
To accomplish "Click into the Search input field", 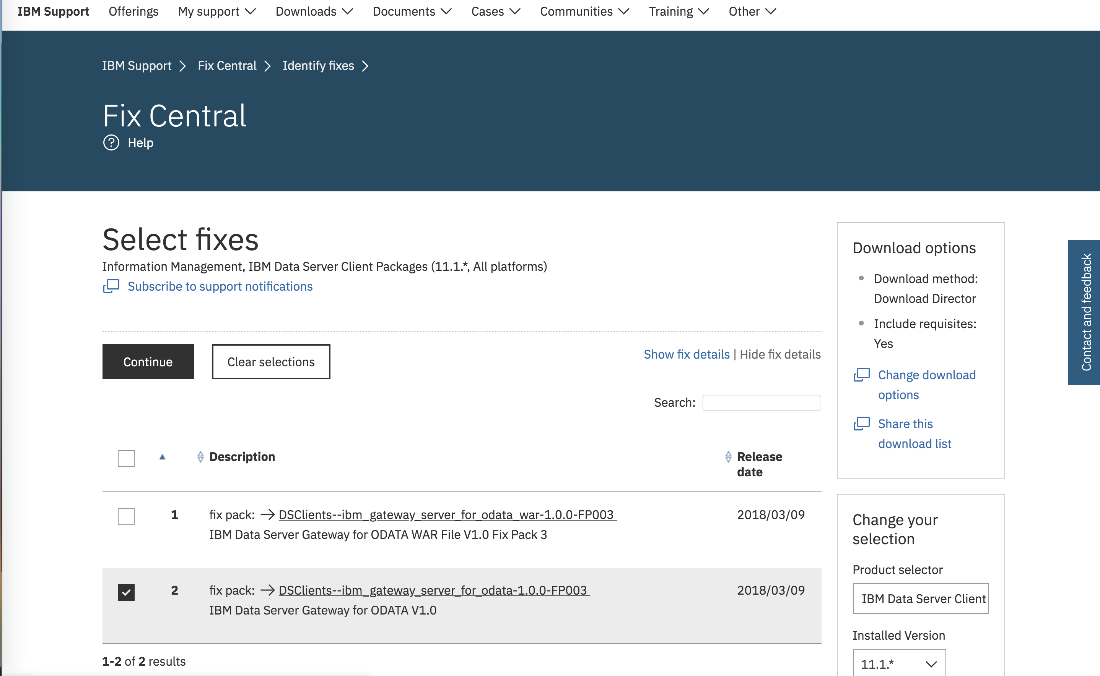I will click(761, 403).
